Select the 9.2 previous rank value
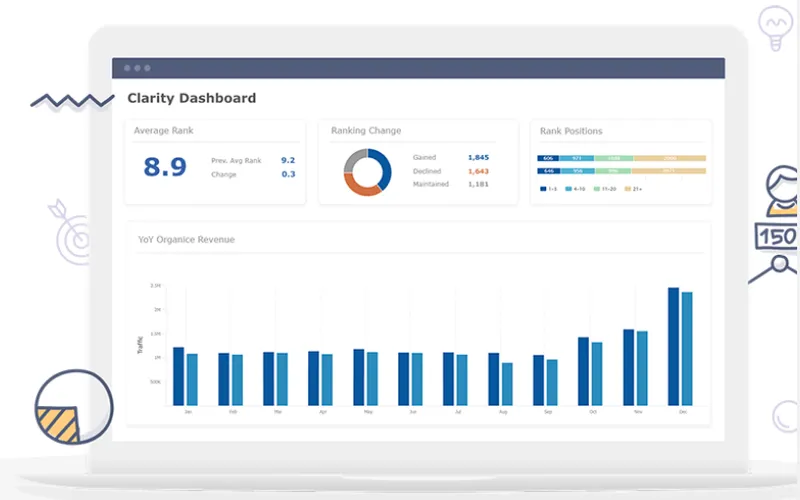 coord(288,160)
